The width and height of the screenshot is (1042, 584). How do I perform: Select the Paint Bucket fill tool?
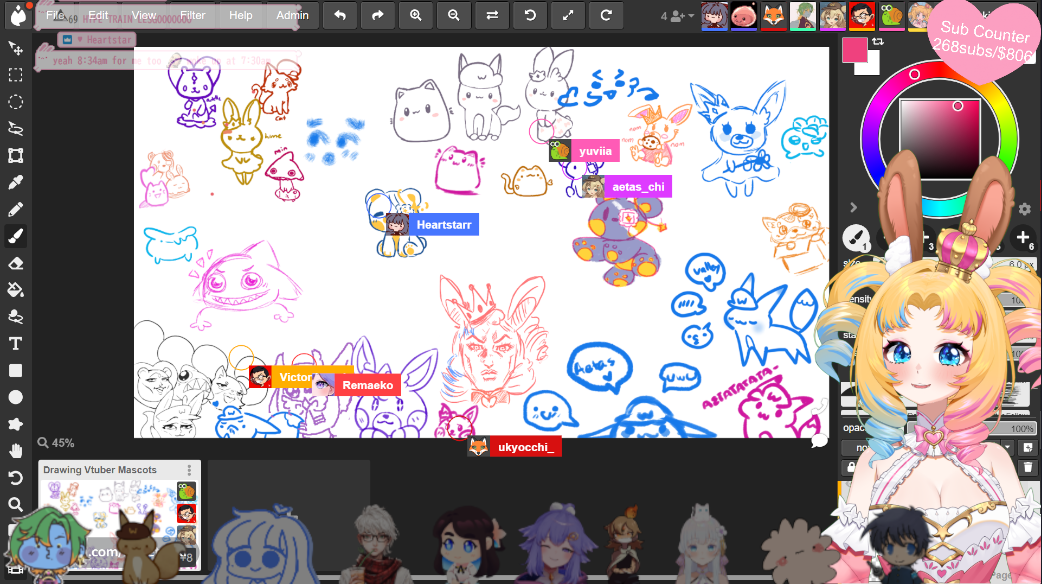coord(15,290)
